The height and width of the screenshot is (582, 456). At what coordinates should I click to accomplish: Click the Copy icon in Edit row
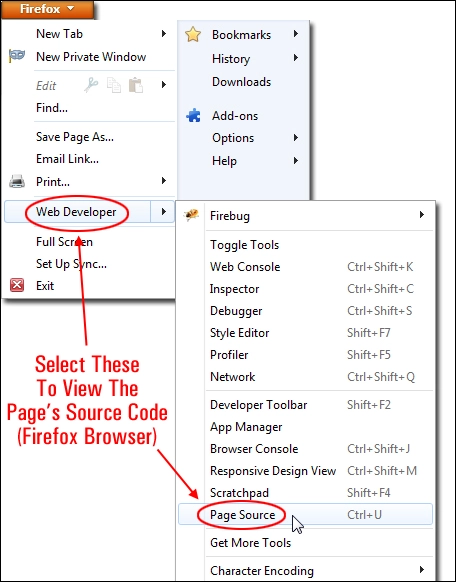(114, 85)
